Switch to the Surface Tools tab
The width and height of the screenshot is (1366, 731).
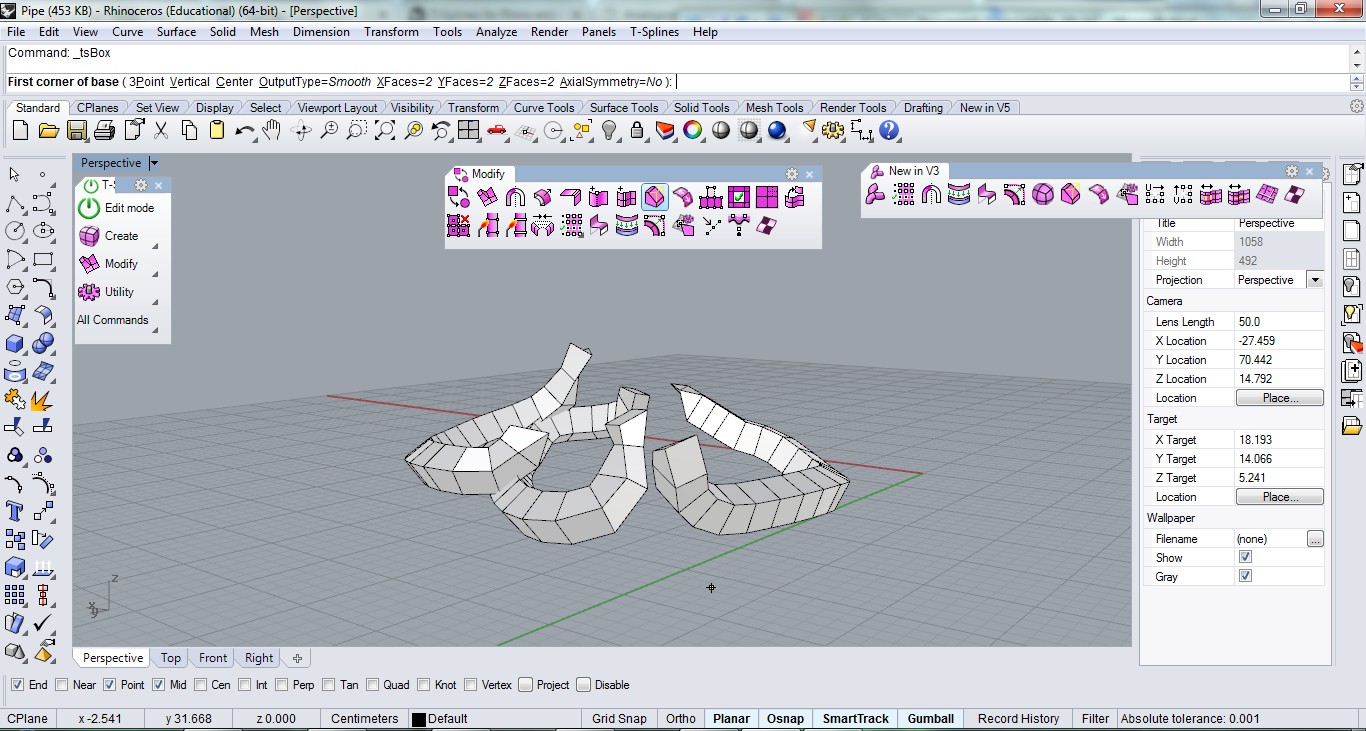point(623,108)
